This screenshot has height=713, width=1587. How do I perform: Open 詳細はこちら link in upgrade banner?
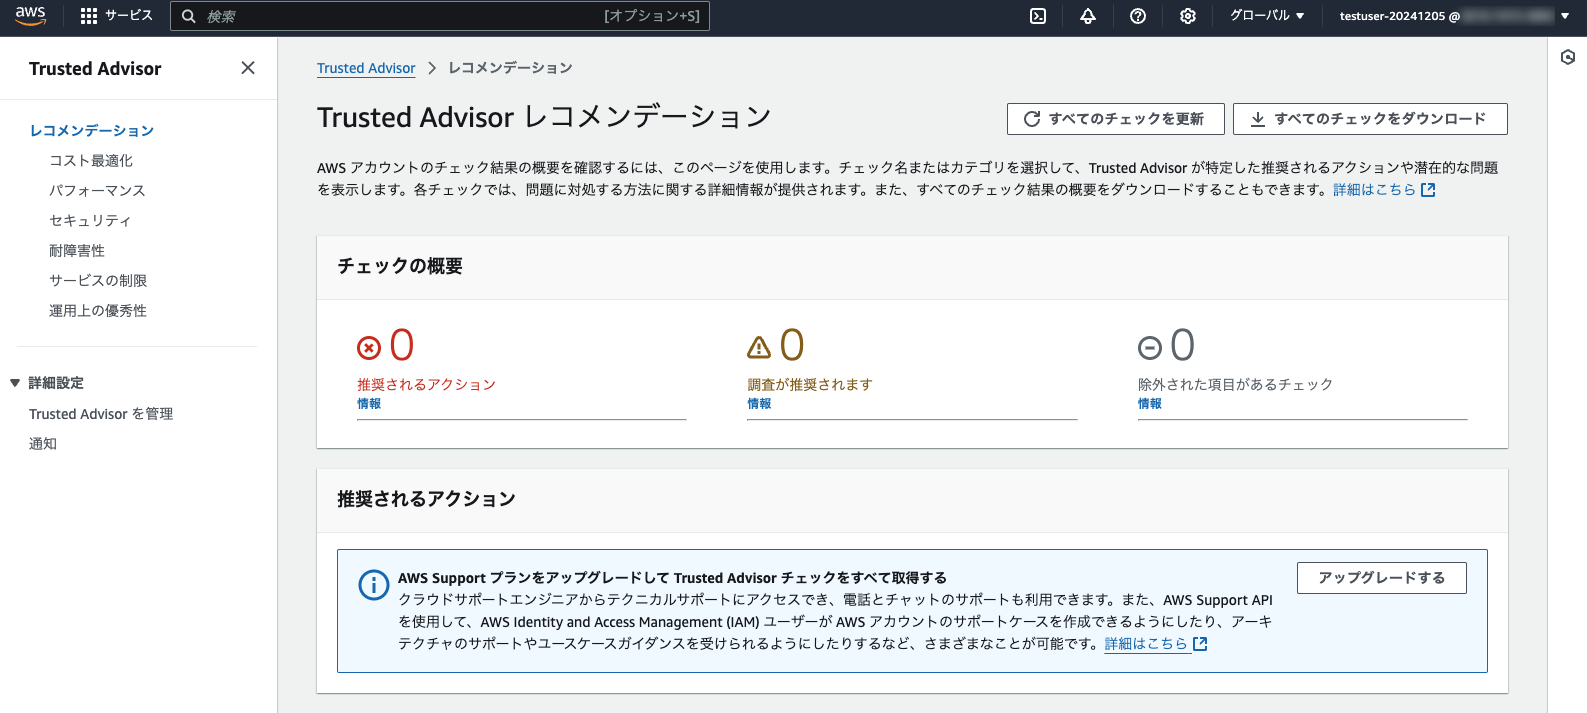(1146, 644)
